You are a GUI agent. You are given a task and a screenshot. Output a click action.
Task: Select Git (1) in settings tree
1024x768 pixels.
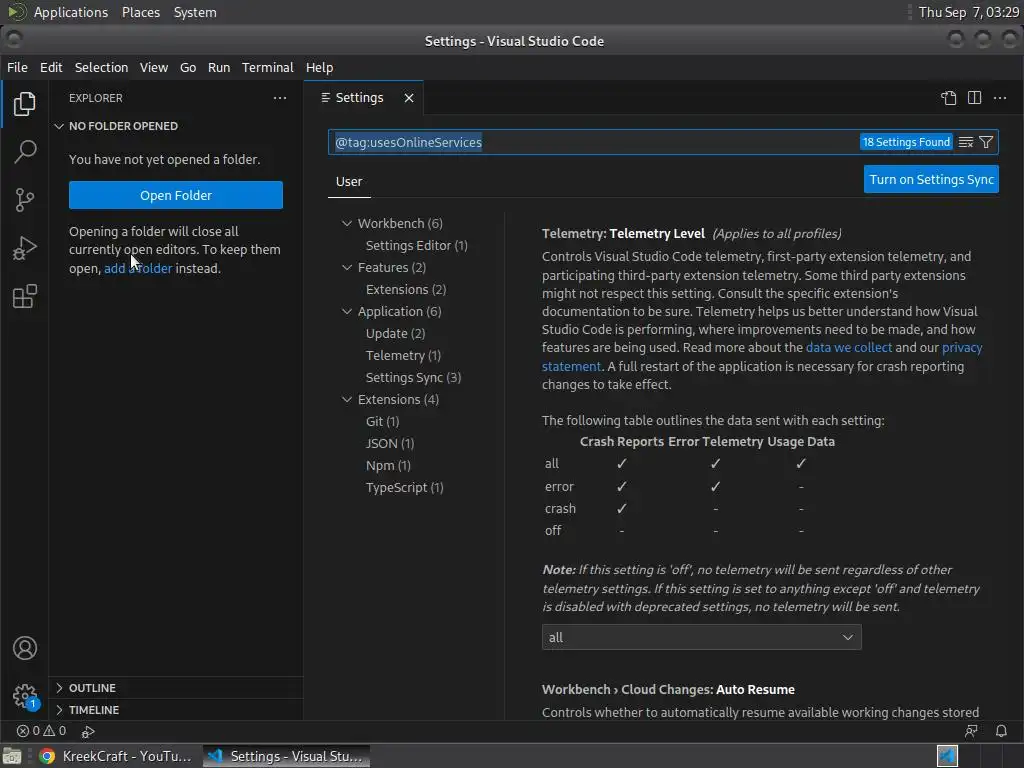coord(382,421)
